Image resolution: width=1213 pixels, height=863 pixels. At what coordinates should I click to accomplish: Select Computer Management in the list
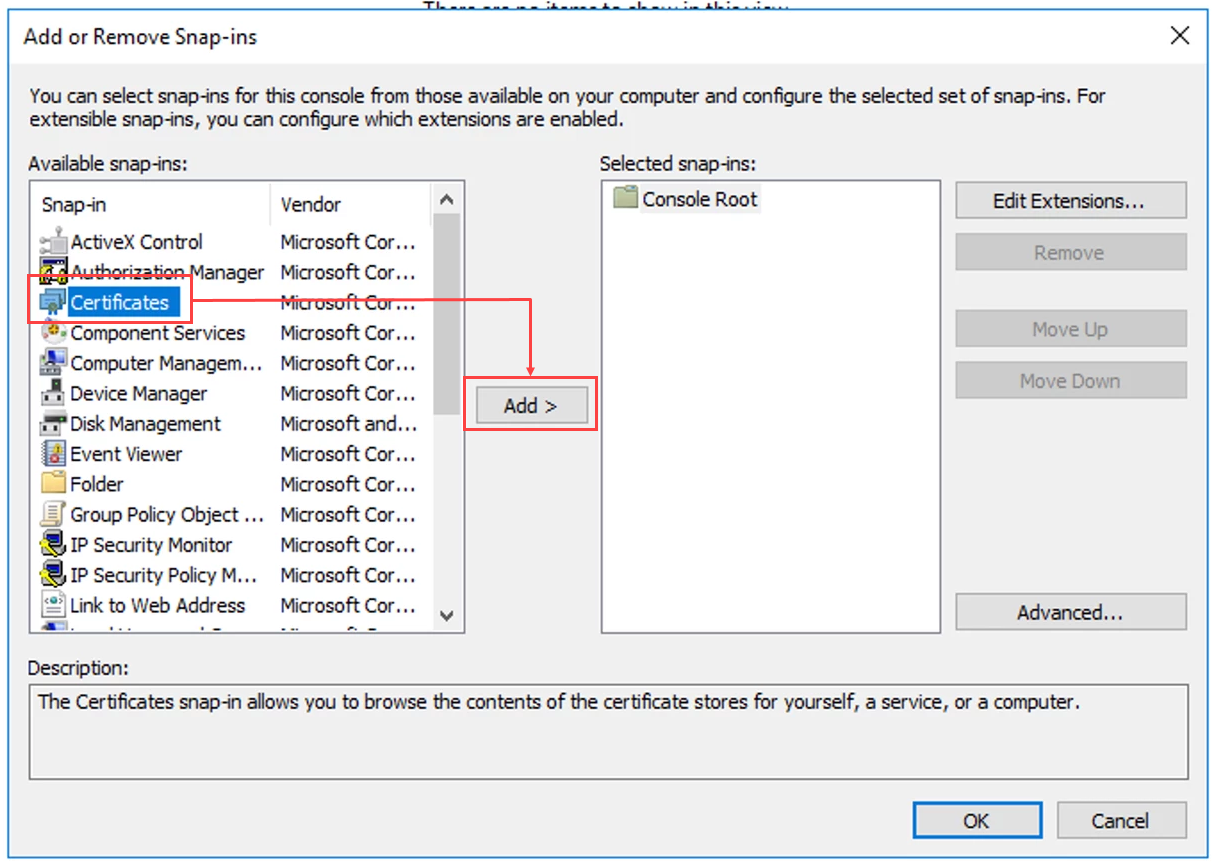coord(166,363)
